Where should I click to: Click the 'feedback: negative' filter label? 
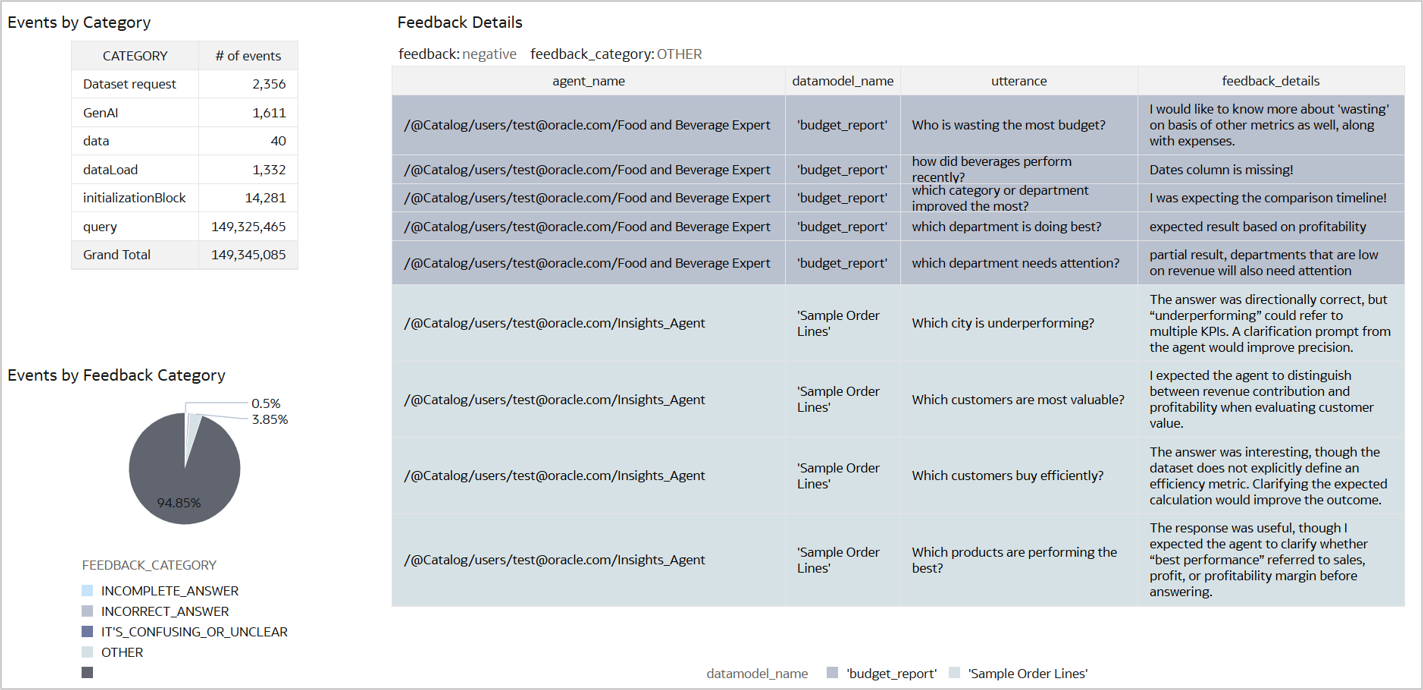tap(457, 54)
